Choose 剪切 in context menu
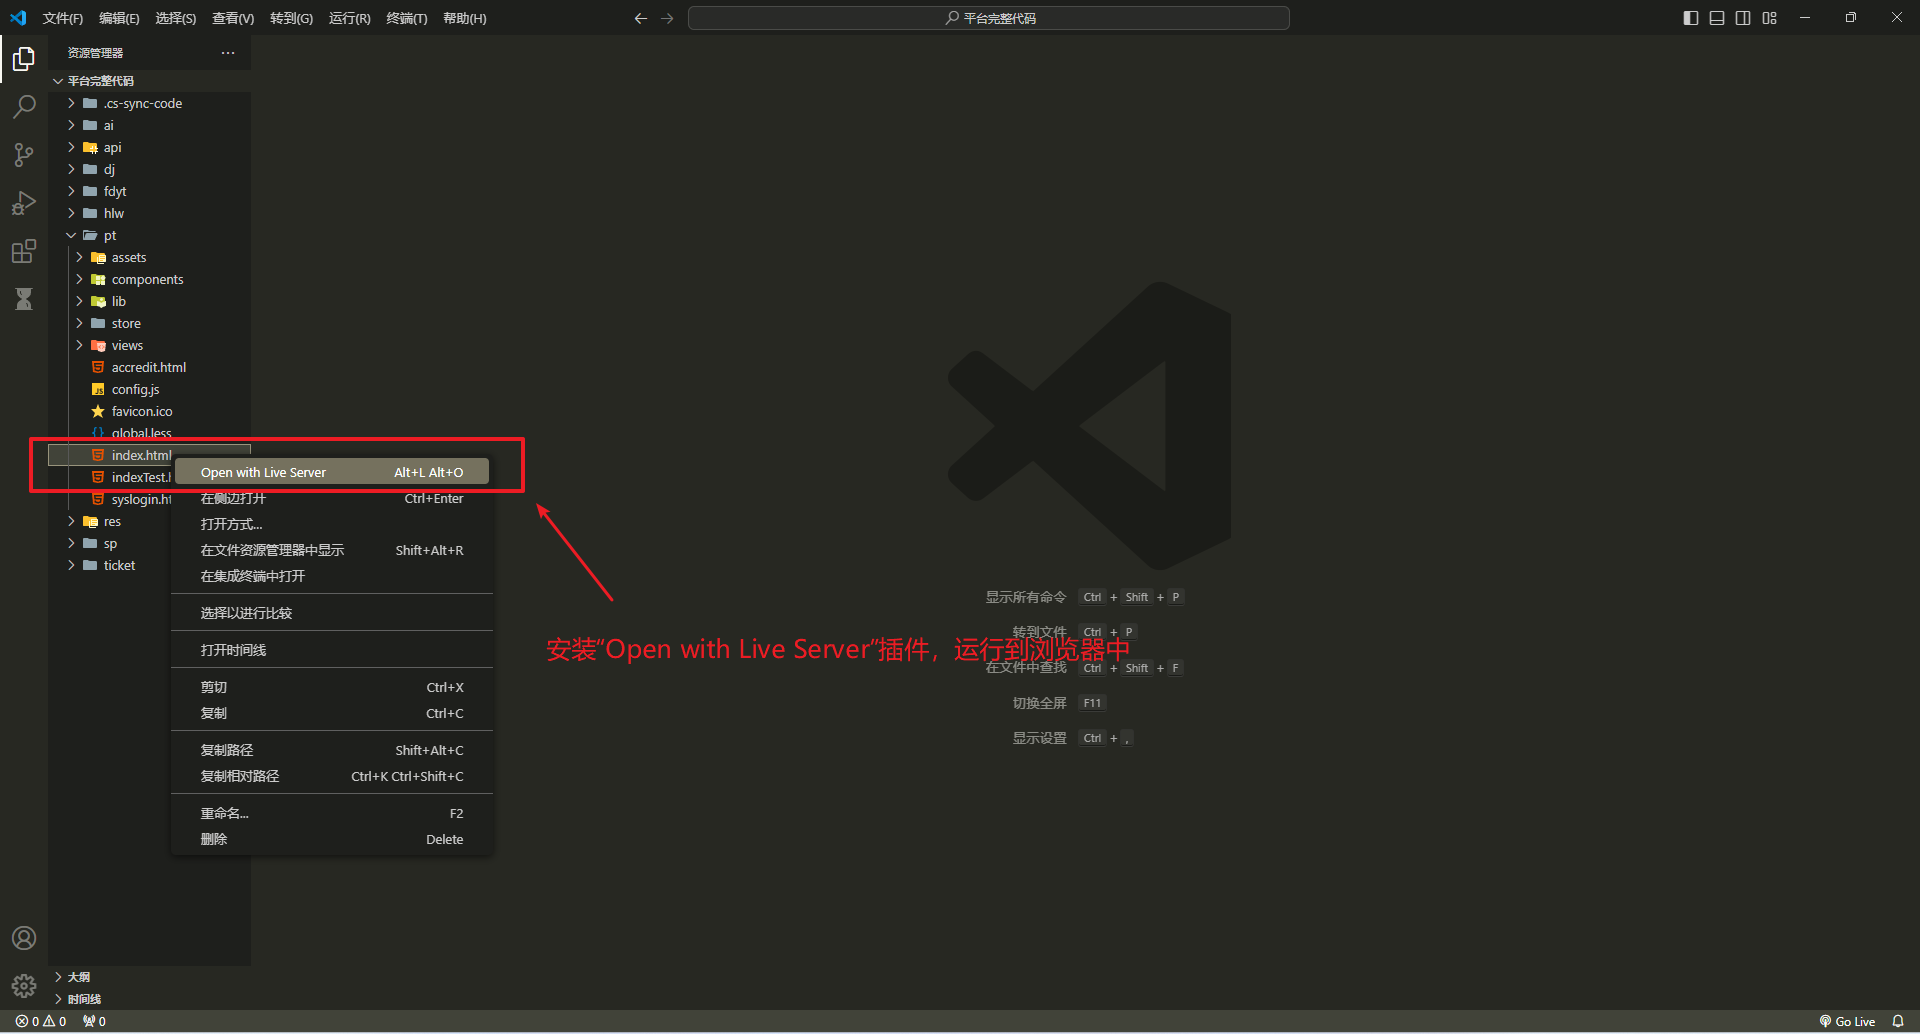Viewport: 1920px width, 1034px height. click(x=332, y=687)
